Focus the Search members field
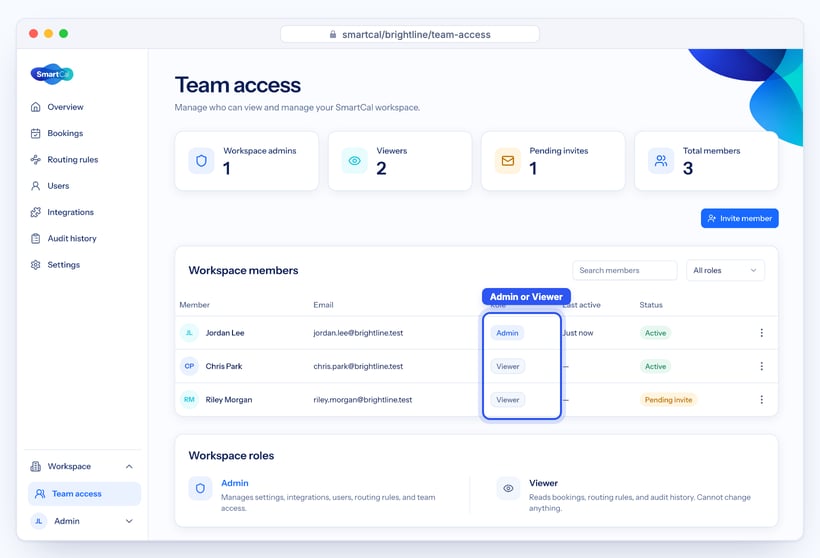 (x=625, y=270)
